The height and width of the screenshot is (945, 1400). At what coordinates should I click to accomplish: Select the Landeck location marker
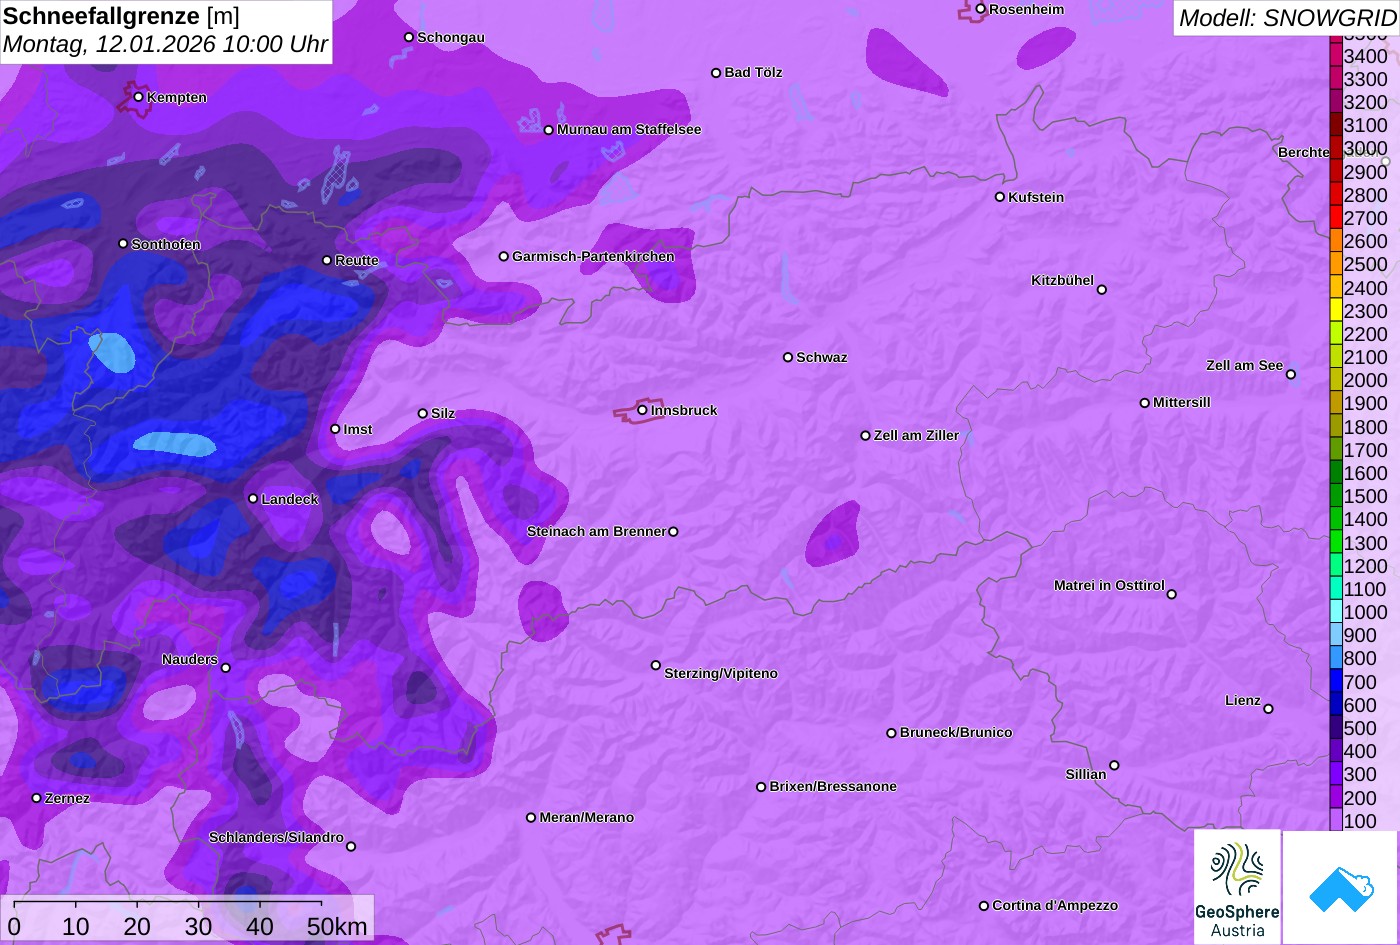point(253,498)
